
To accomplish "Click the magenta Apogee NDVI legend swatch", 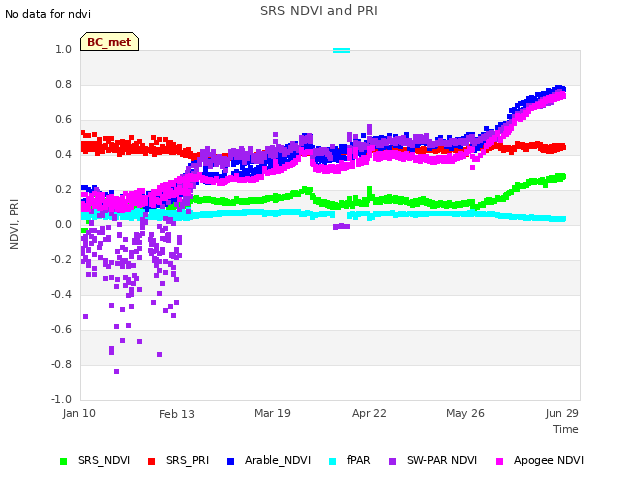I will [x=499, y=461].
